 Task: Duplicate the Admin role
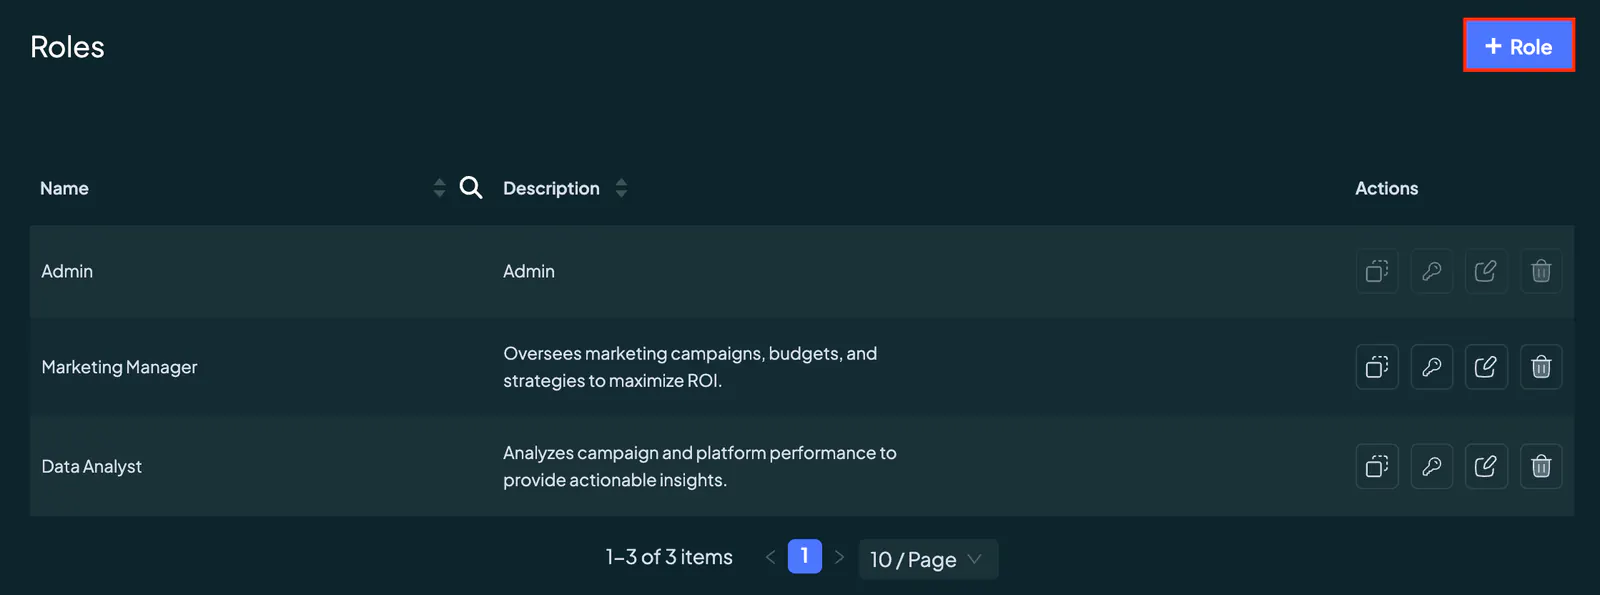coord(1377,271)
